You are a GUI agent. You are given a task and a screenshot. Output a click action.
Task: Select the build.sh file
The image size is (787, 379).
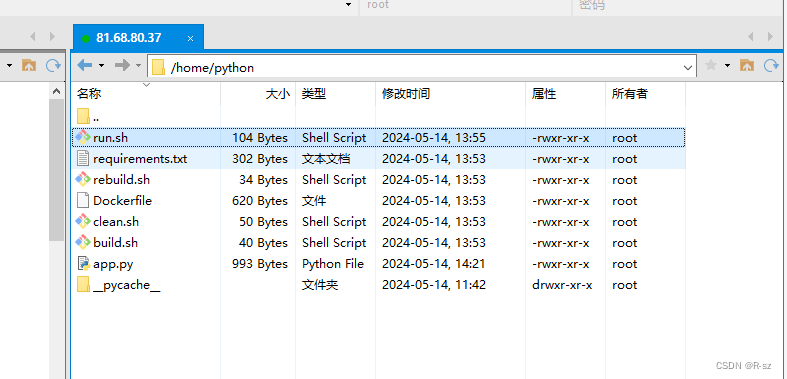[x=379, y=243]
